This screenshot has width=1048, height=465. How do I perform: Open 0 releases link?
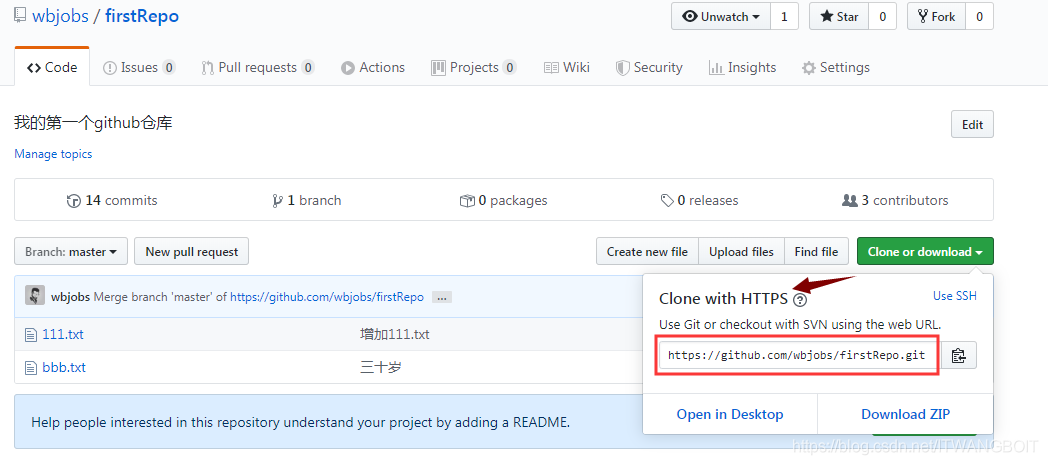coord(699,200)
